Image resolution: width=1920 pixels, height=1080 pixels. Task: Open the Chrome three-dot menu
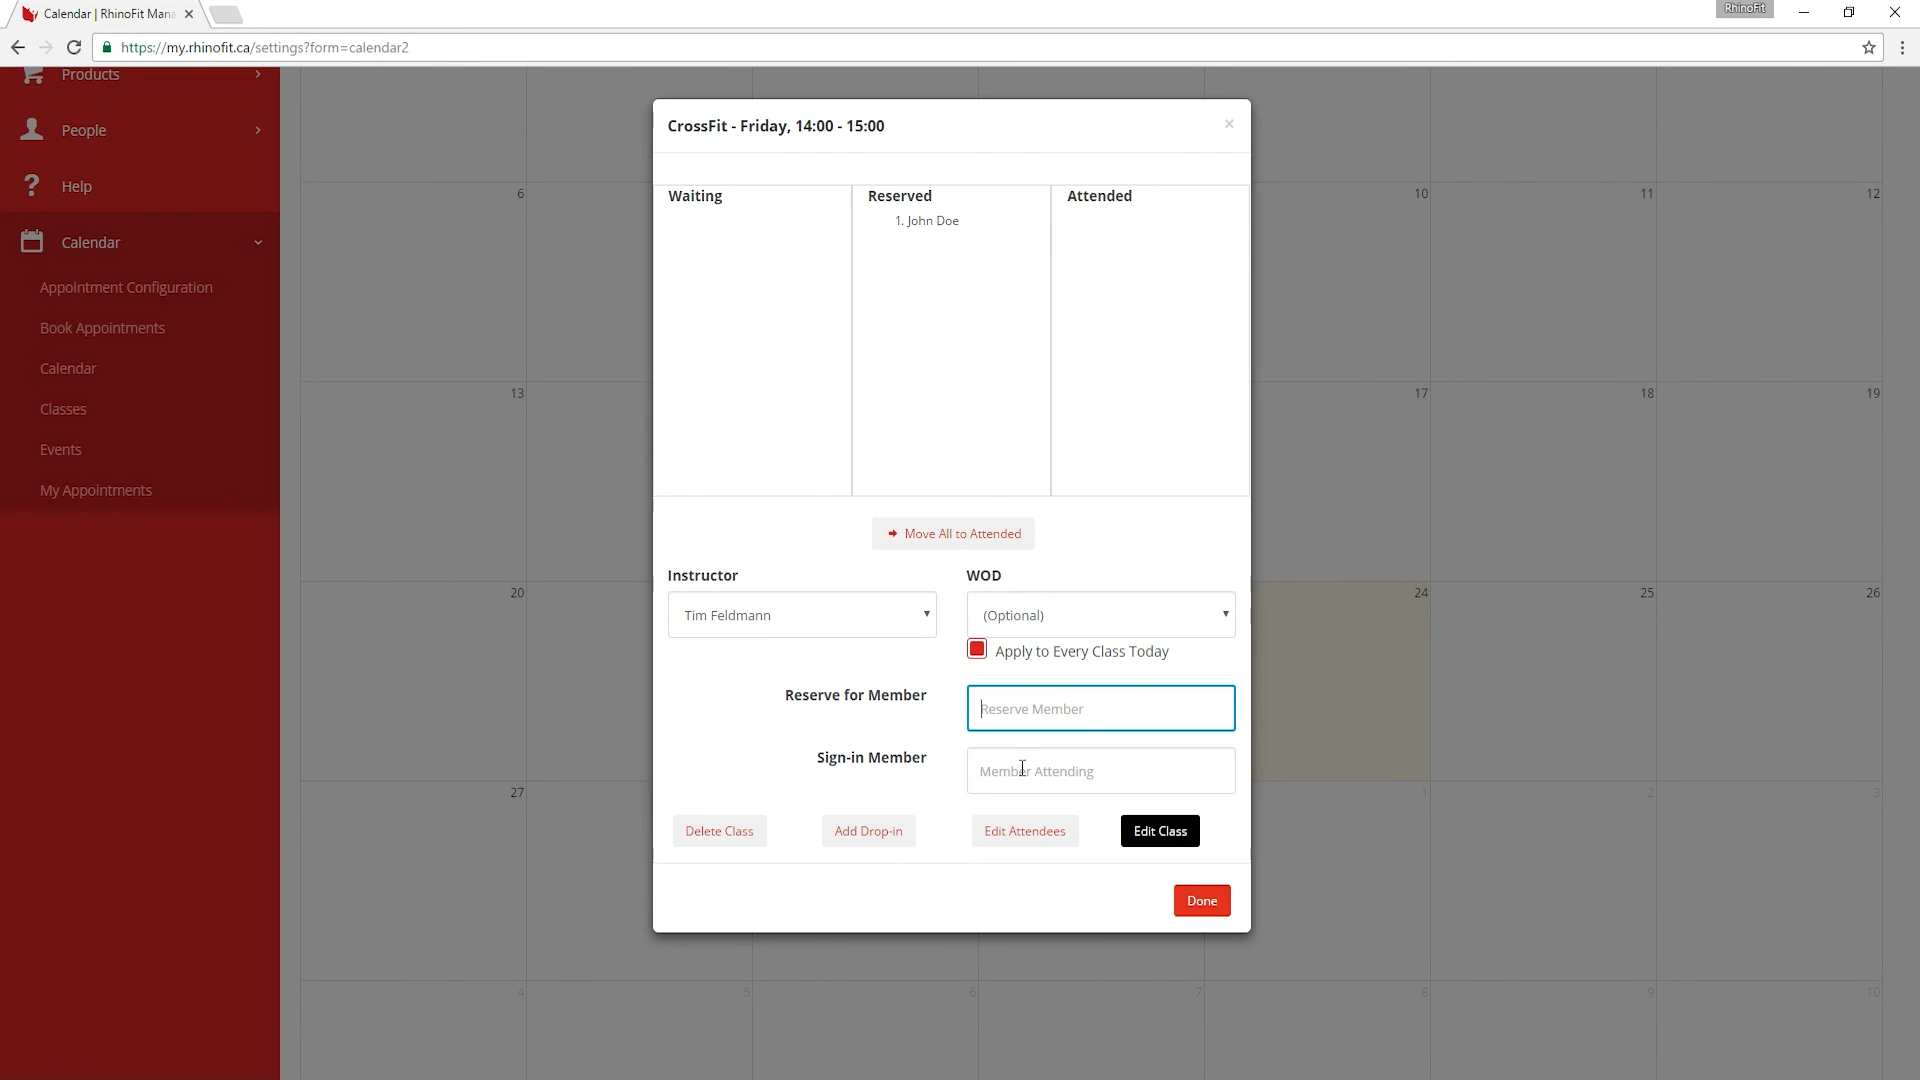pos(1902,47)
